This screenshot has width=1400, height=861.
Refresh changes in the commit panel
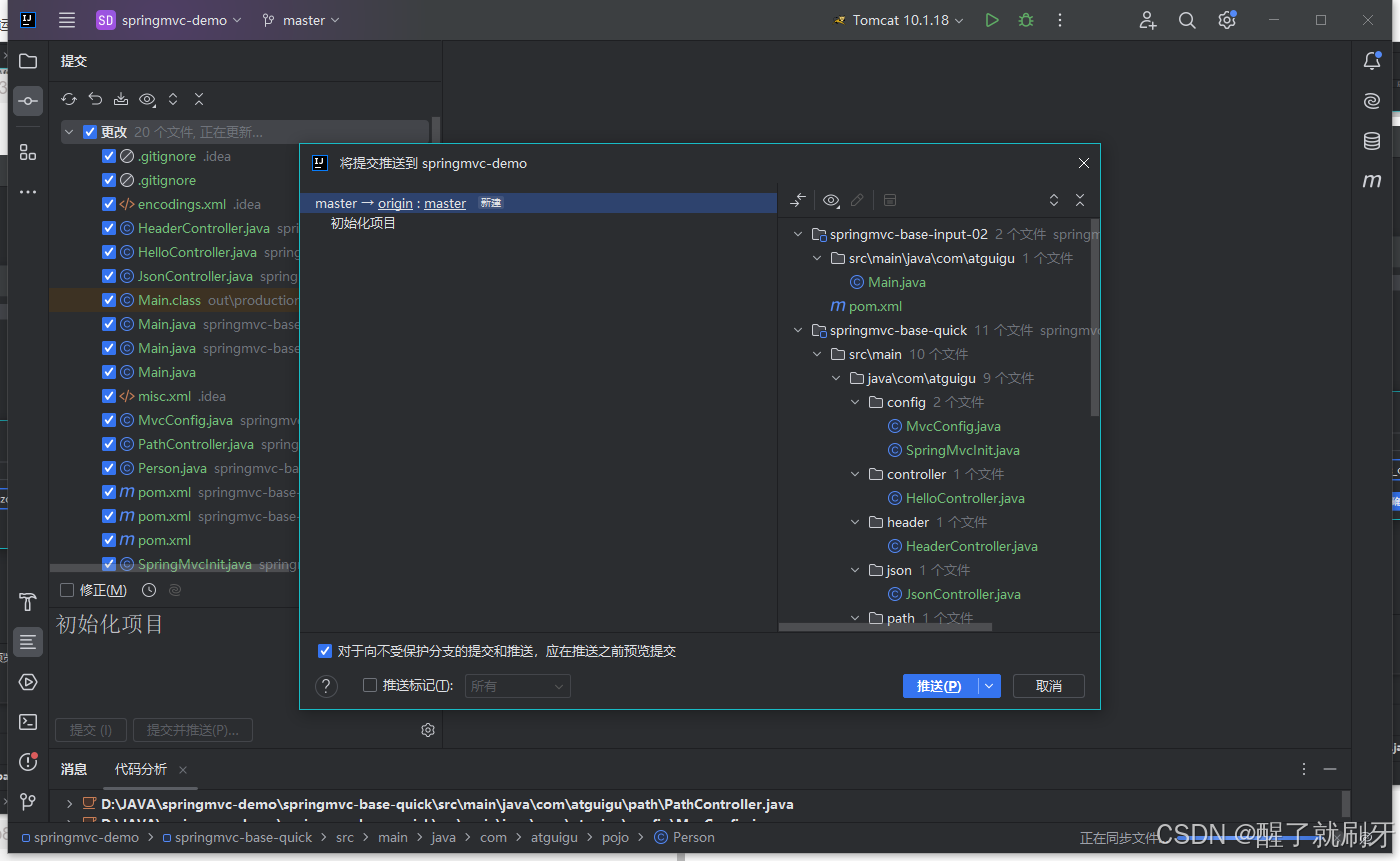point(69,99)
